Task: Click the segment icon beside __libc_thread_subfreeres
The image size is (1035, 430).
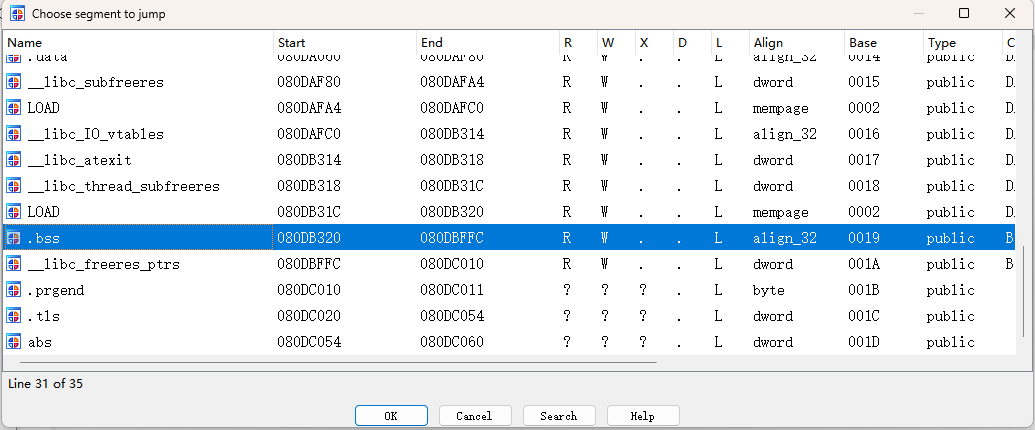Action: 14,186
